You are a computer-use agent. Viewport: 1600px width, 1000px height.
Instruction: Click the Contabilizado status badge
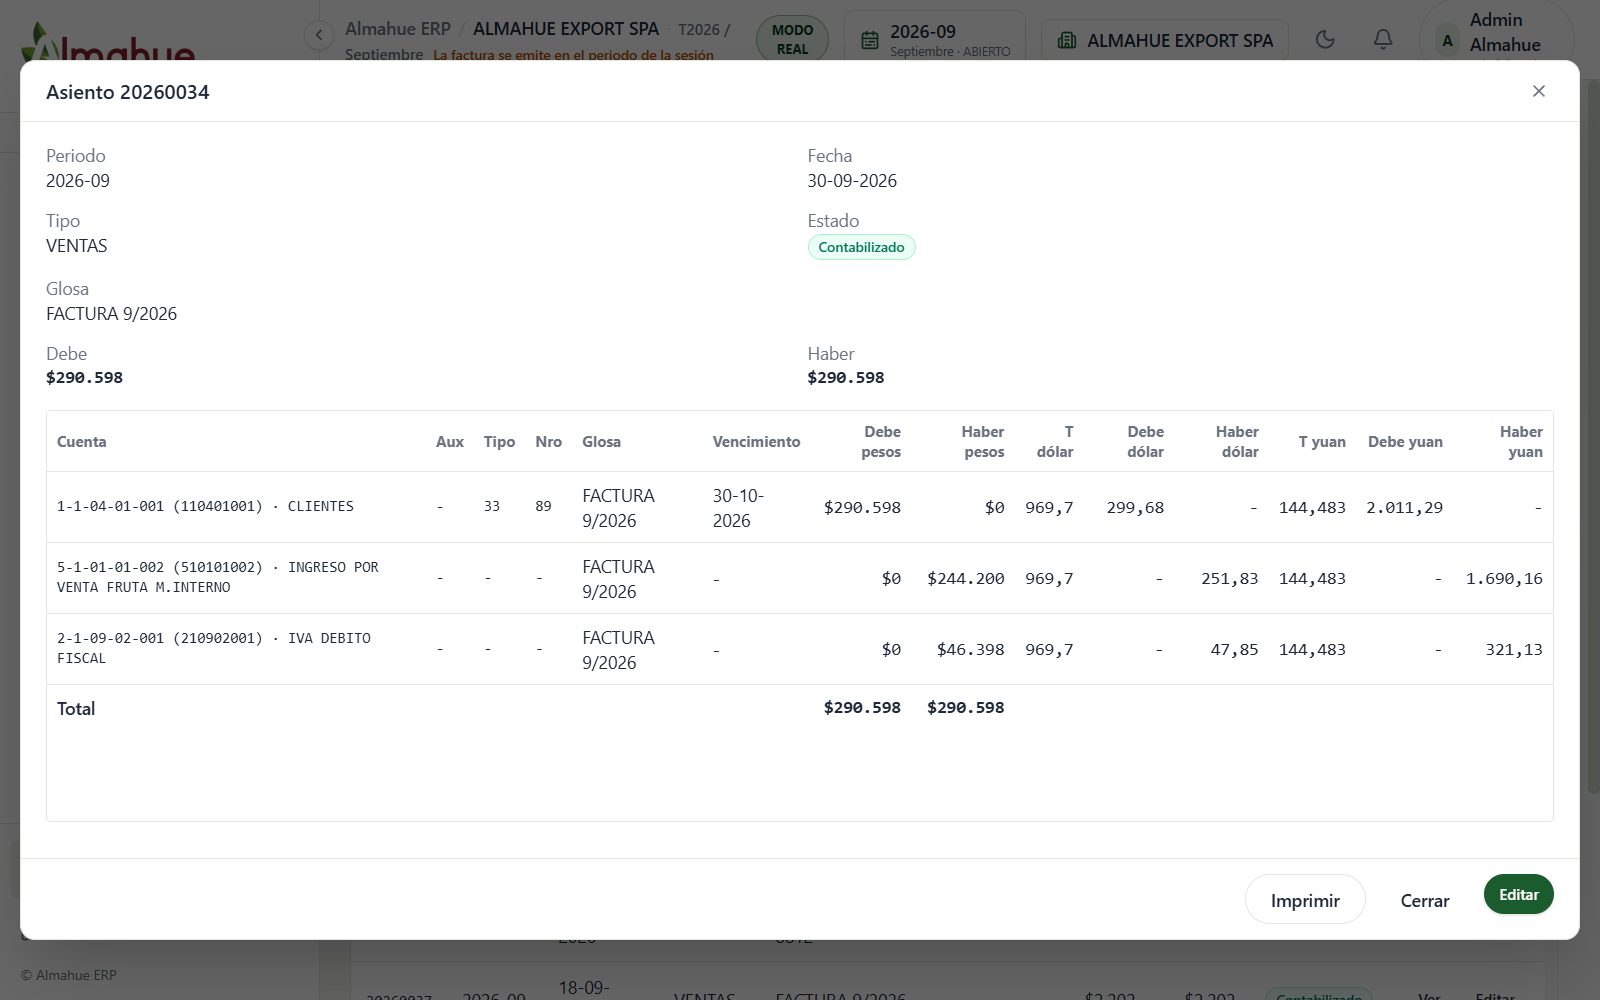861,247
